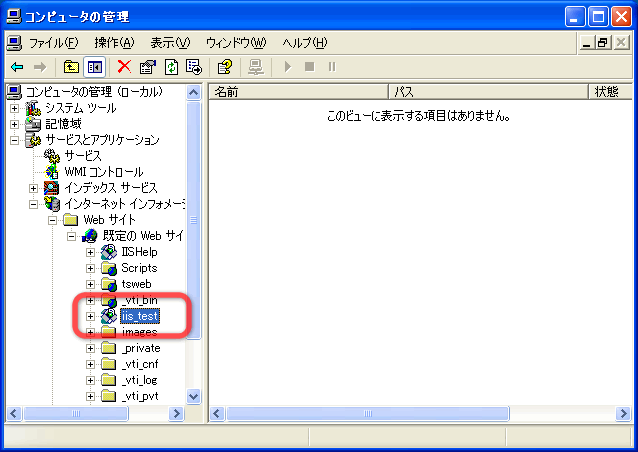Expand the 記憶域 node
The image size is (638, 452).
coord(14,124)
